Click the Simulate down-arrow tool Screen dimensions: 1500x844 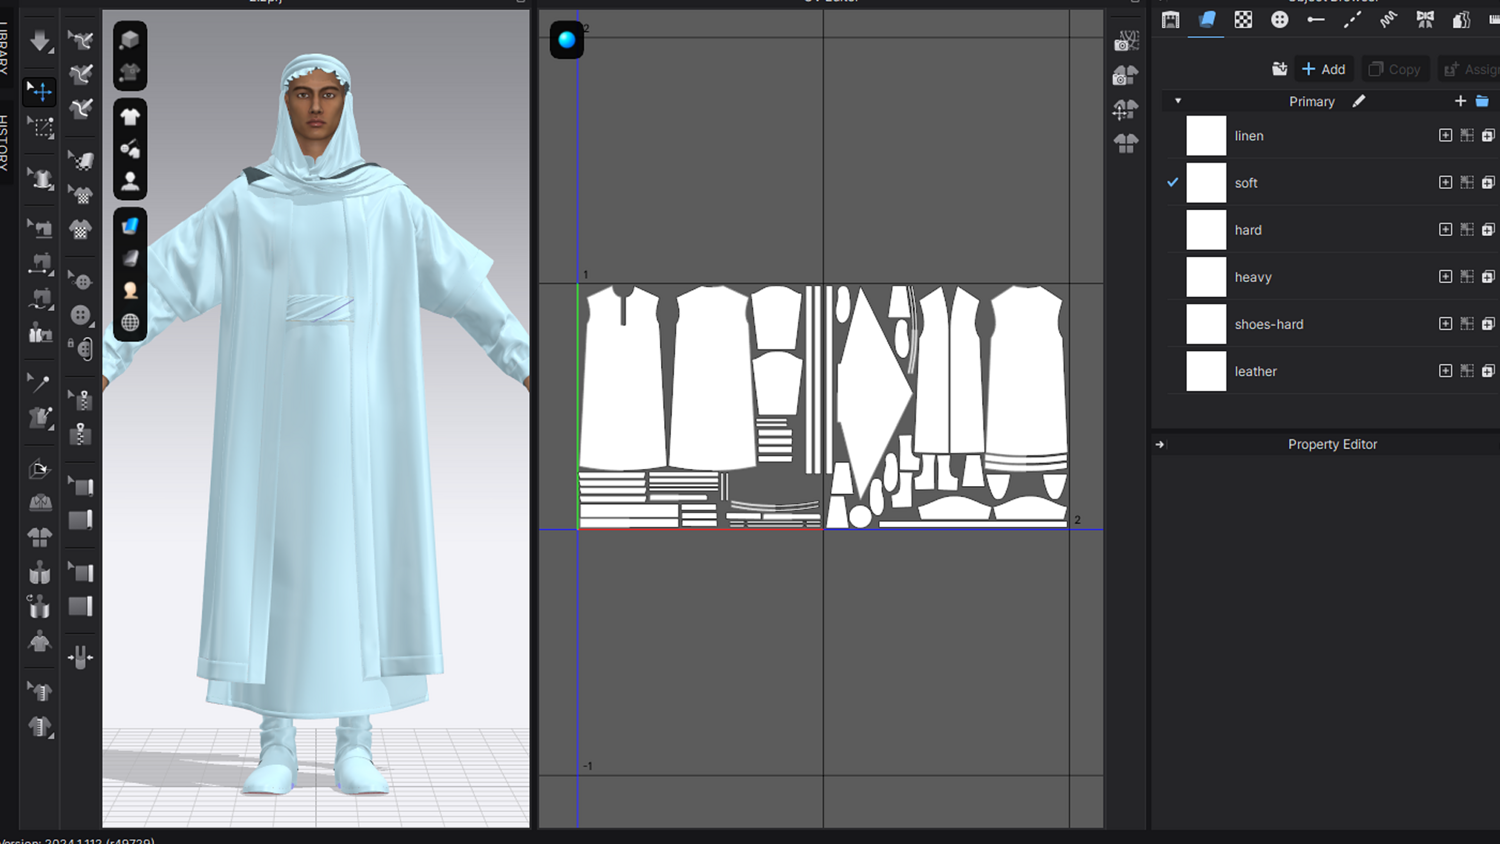(x=40, y=41)
